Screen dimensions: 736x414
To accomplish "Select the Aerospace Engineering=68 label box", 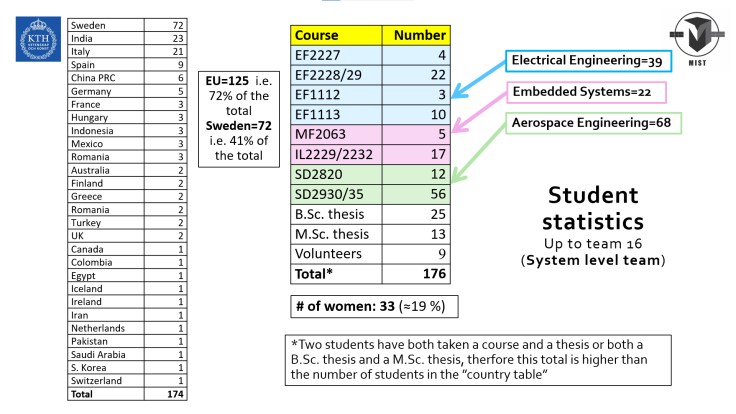I will tap(594, 123).
